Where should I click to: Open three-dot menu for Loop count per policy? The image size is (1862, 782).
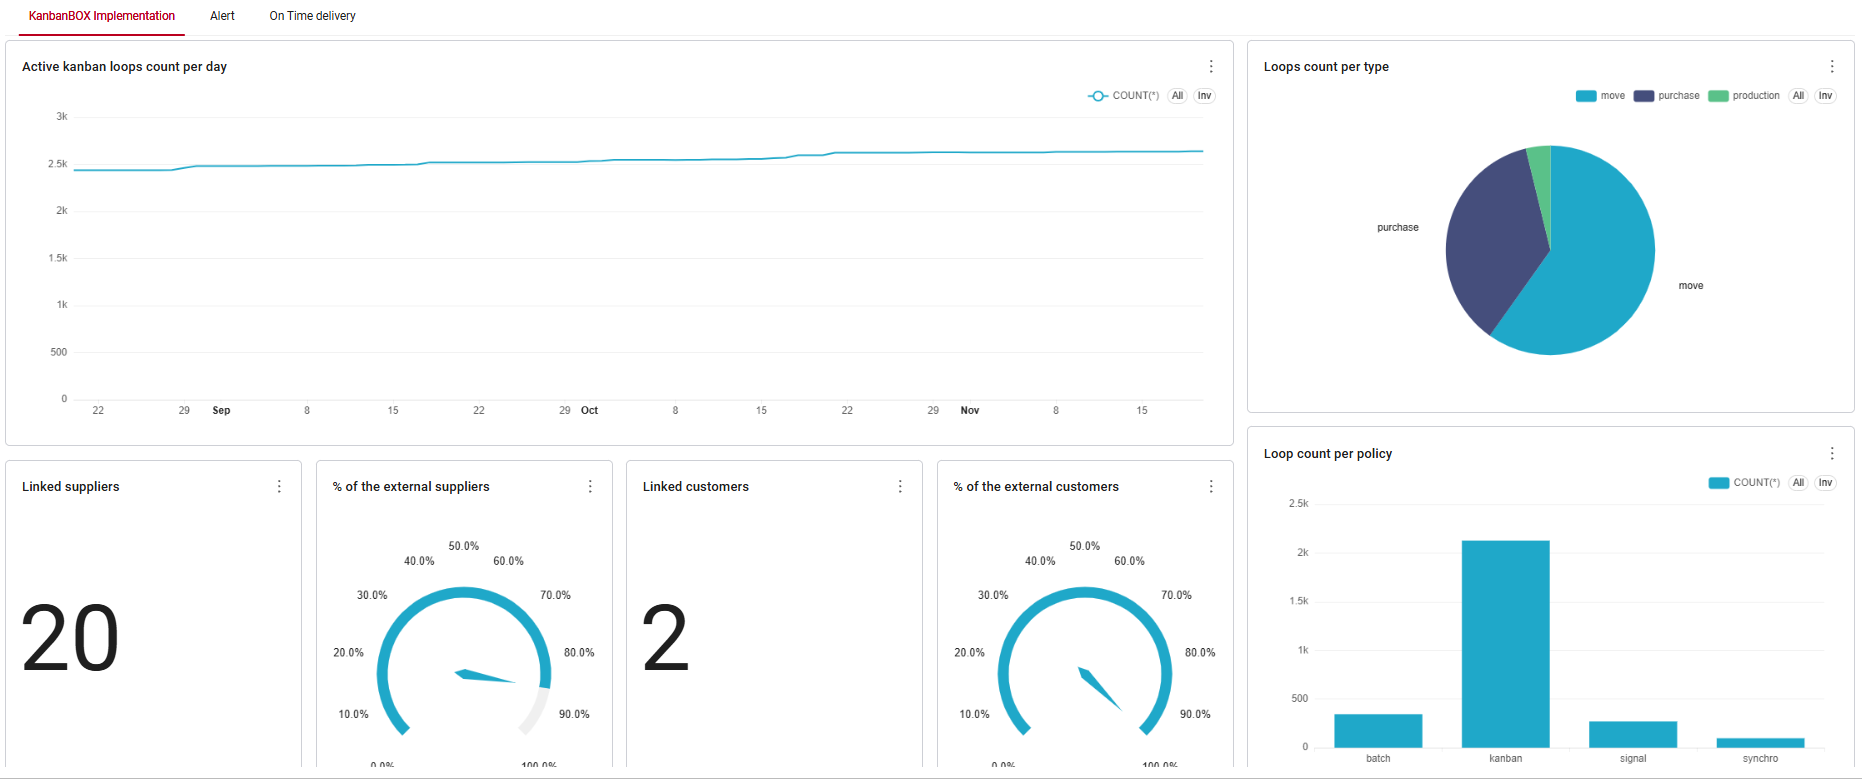coord(1832,453)
